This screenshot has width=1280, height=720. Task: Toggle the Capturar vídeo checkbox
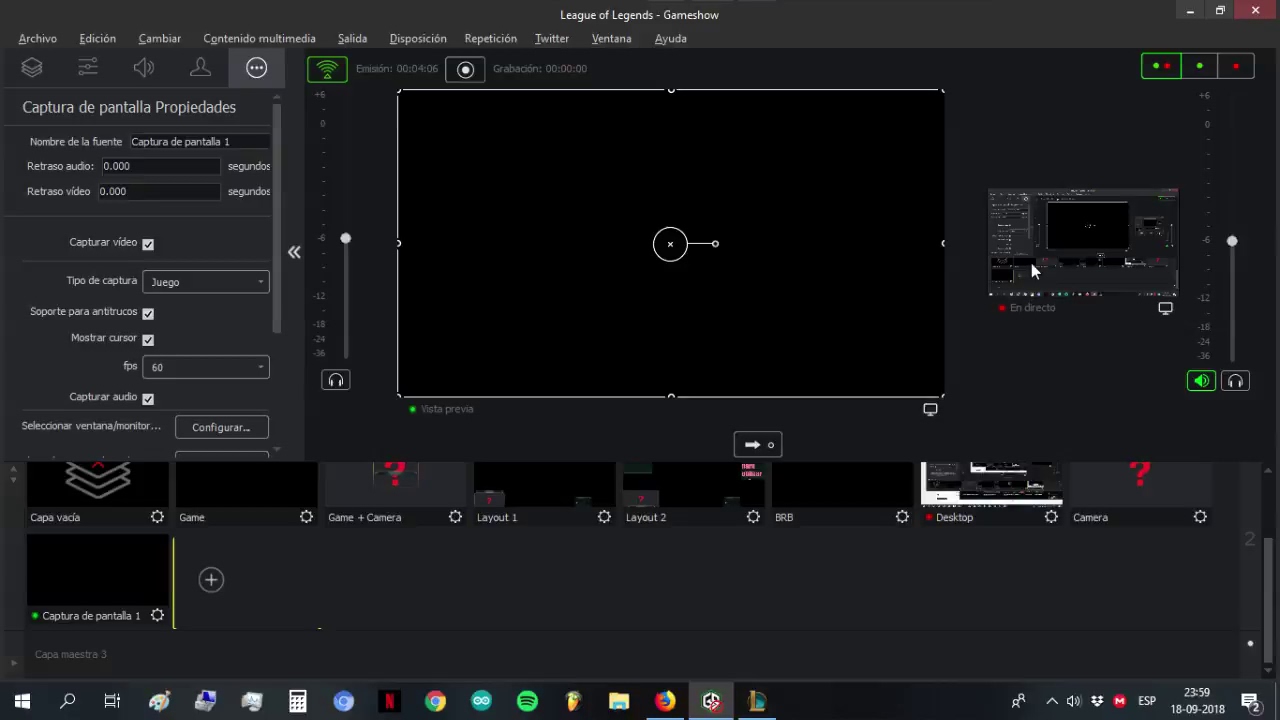148,244
